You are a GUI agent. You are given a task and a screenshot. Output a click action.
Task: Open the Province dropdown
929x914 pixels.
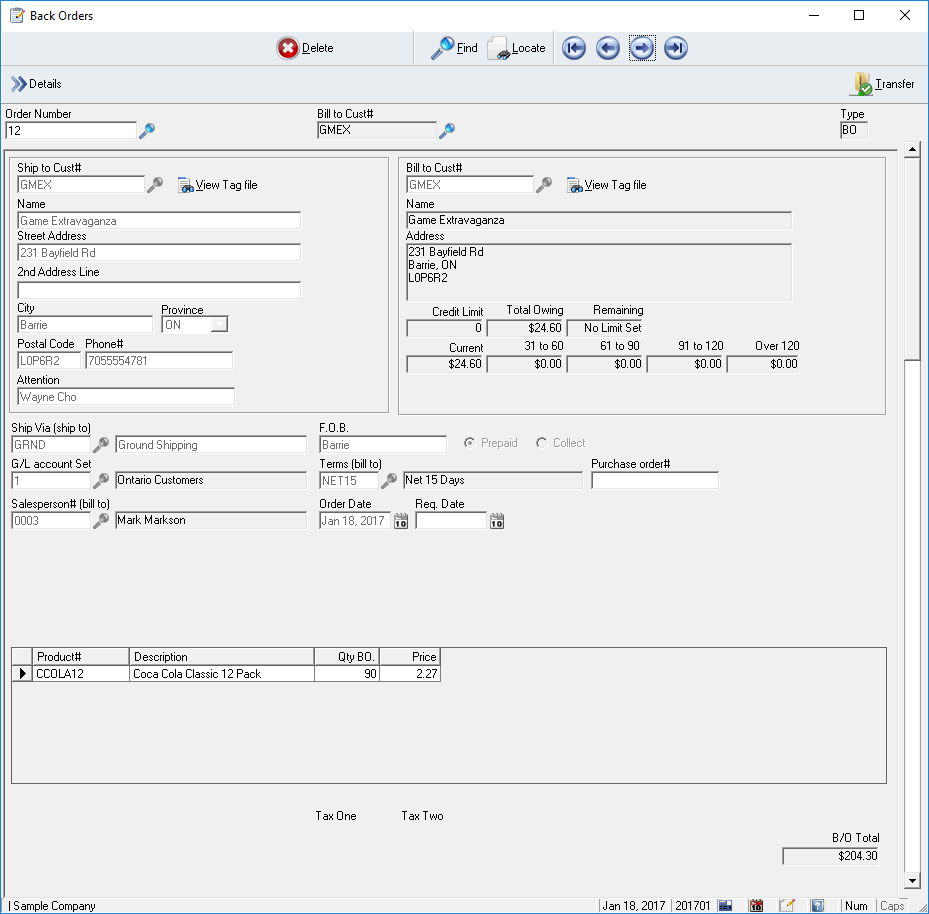[x=218, y=325]
